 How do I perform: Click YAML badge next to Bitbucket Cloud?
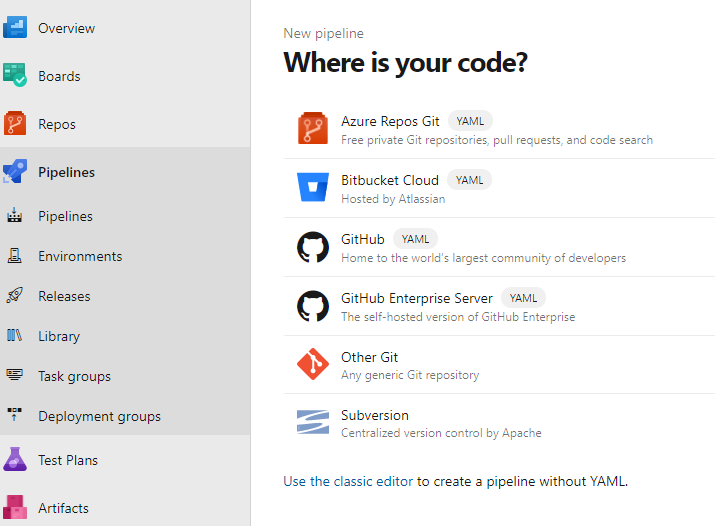point(469,180)
